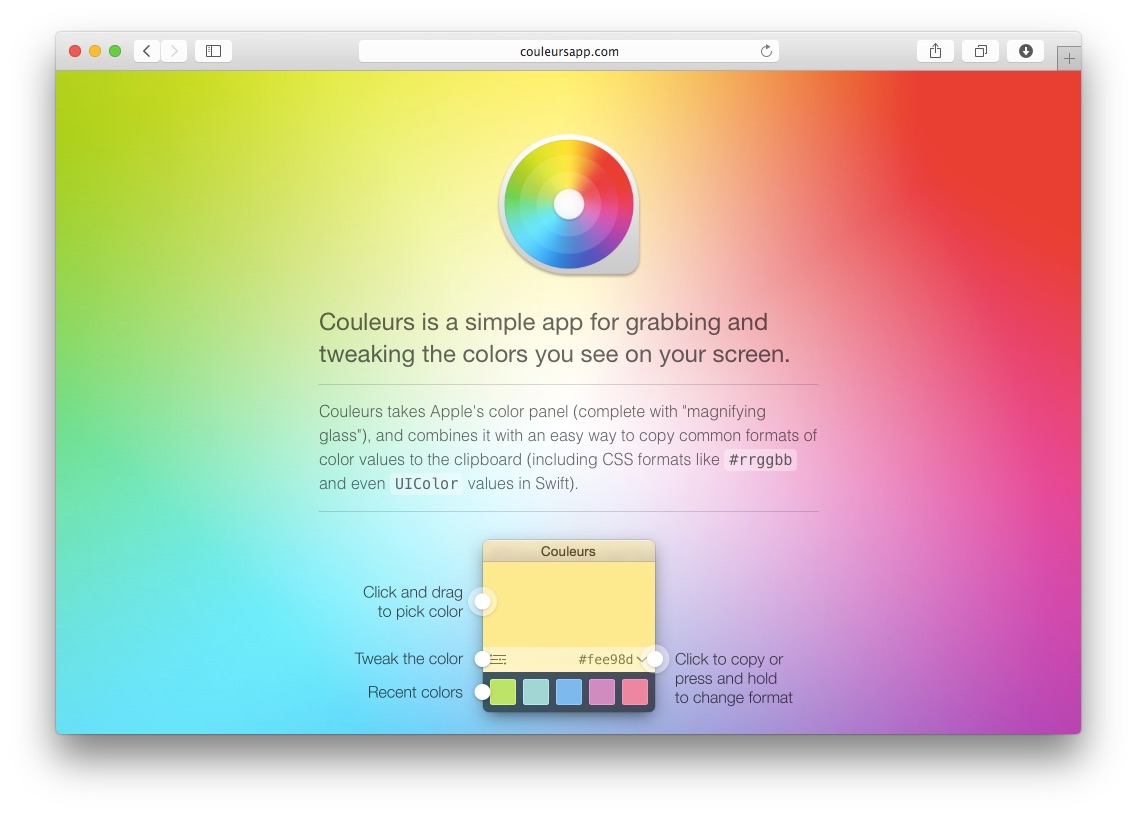Screen dimensions: 1137x814
Task: Click the UIColor code sample
Action: (426, 483)
